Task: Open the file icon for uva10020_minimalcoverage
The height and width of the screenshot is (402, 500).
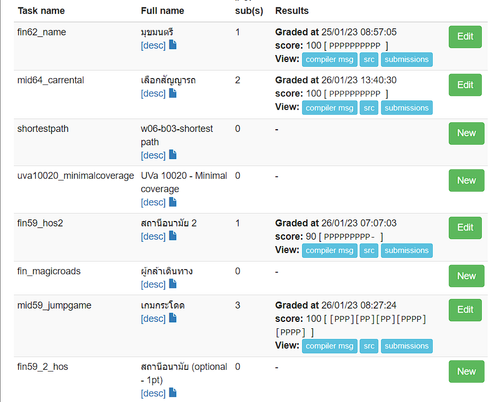Action: coord(173,202)
